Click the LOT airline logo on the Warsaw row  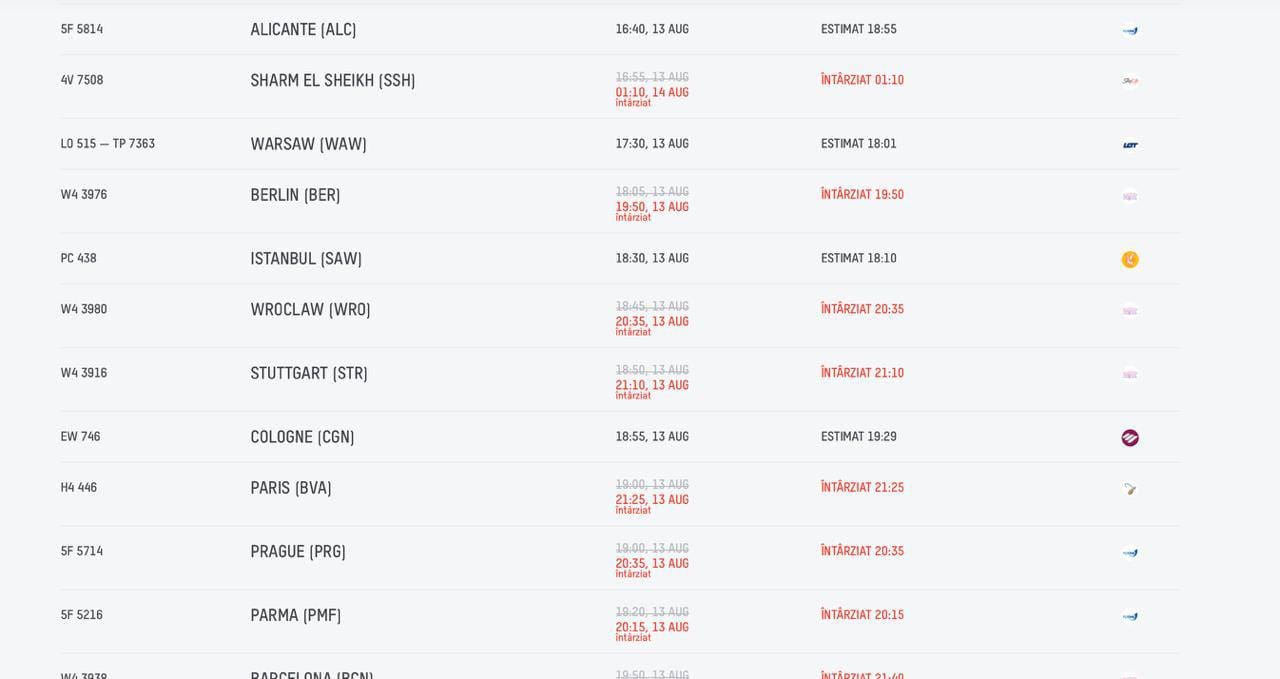[1130, 145]
